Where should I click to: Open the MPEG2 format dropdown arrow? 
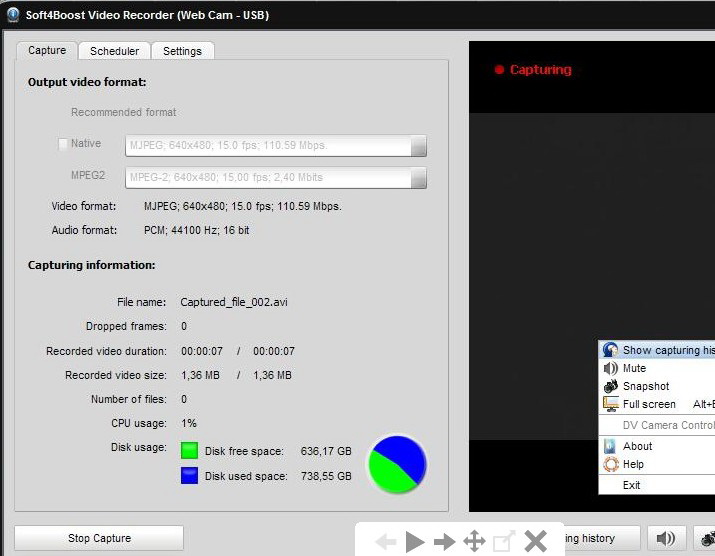419,177
